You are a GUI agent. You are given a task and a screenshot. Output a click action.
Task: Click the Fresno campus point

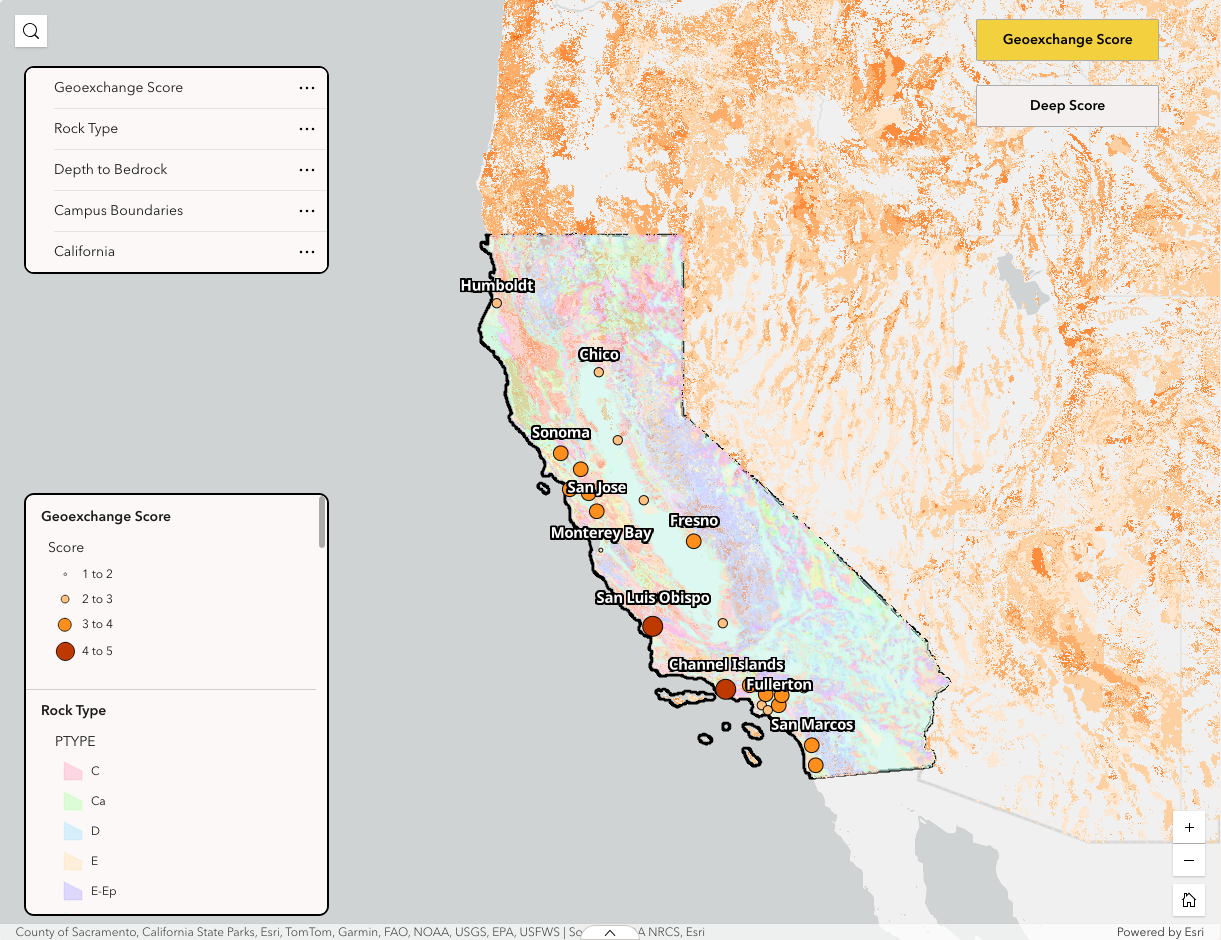pyautogui.click(x=694, y=541)
